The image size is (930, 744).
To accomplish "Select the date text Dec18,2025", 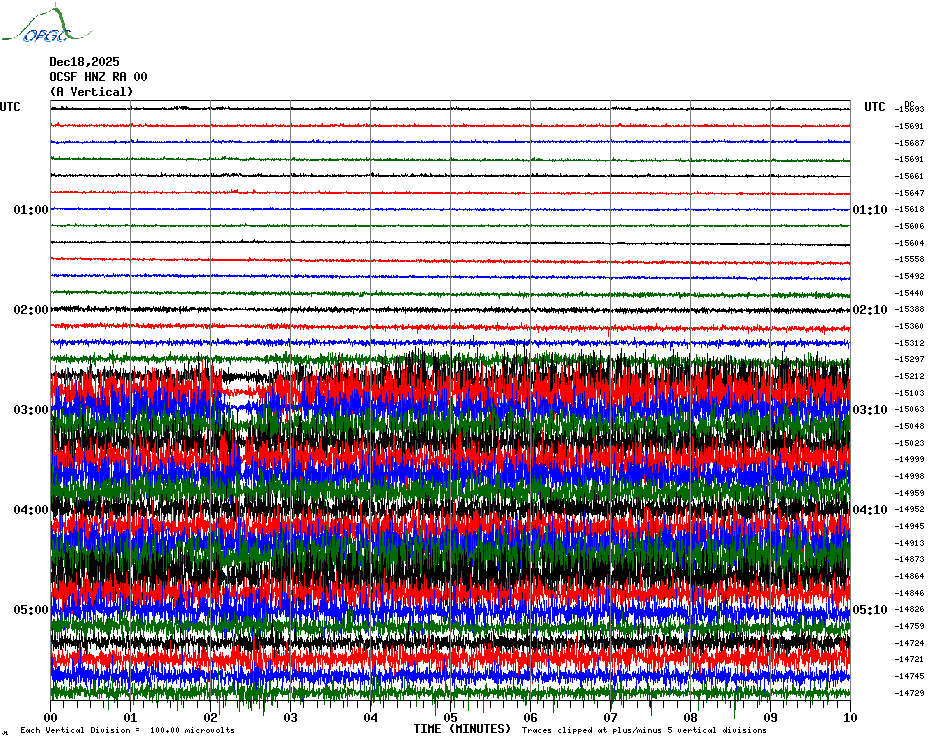I will pyautogui.click(x=84, y=62).
